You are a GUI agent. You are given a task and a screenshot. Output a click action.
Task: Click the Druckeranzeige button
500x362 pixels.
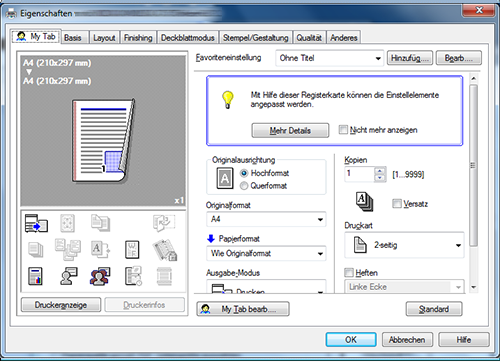tap(61, 305)
